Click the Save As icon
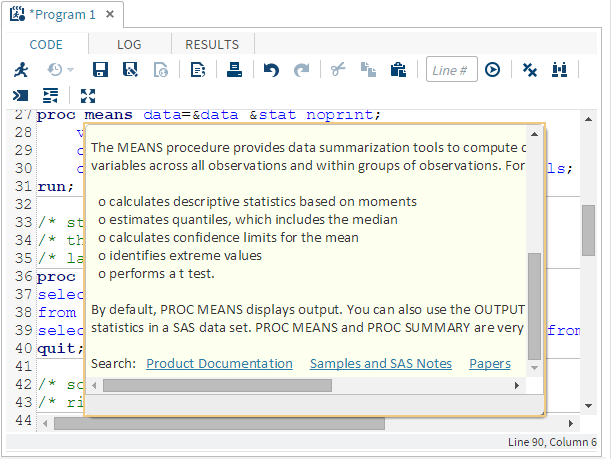This screenshot has height=459, width=611. (x=130, y=70)
